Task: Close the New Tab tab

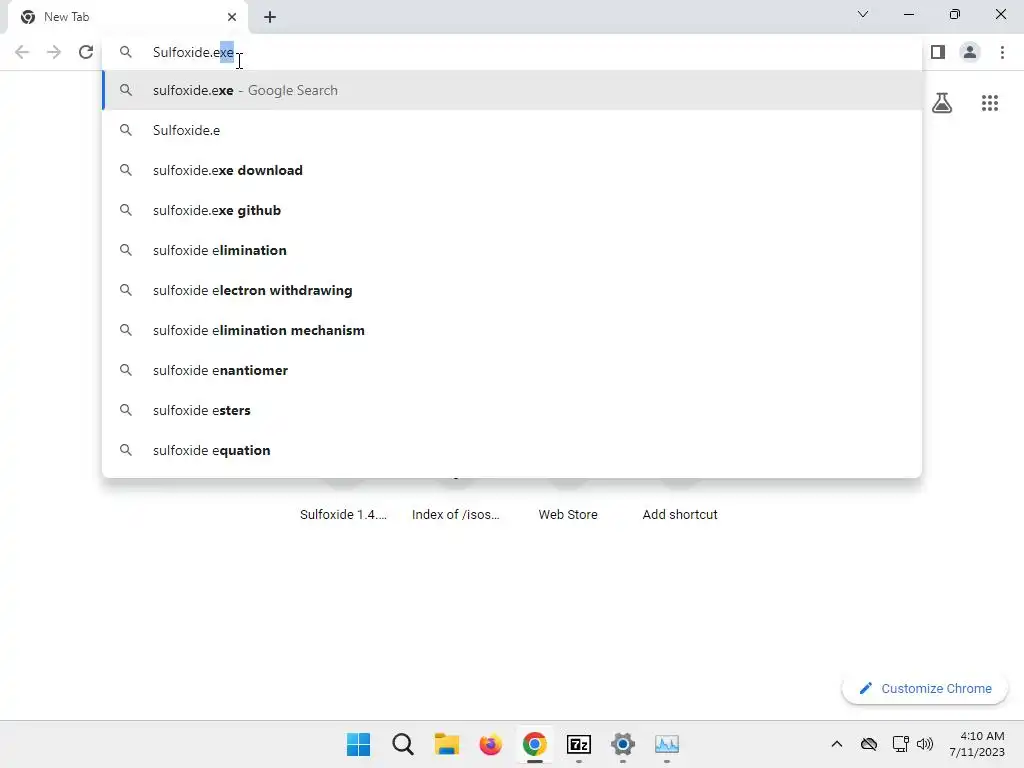Action: coord(232,17)
